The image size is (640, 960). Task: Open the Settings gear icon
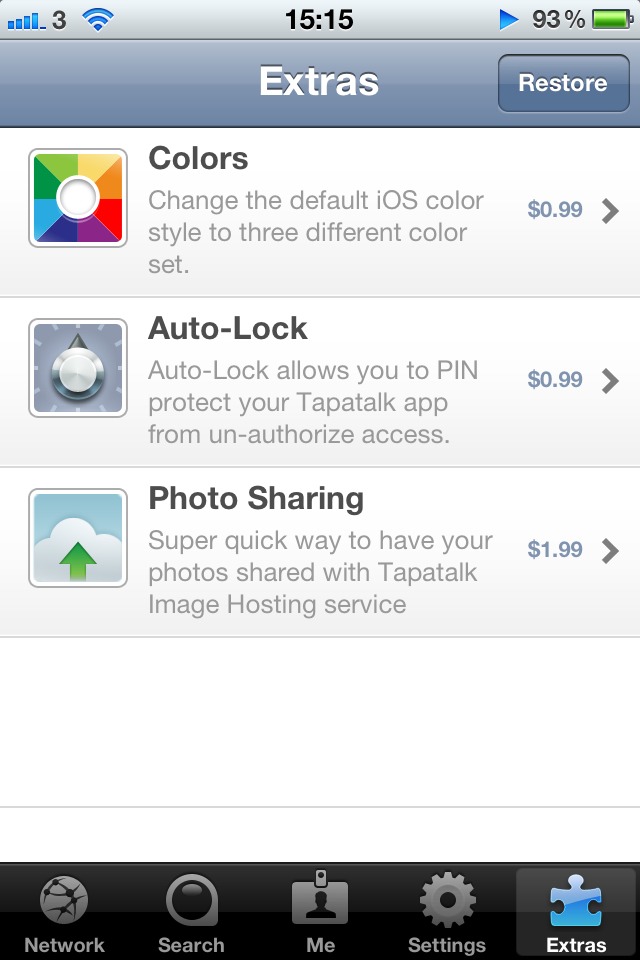click(x=447, y=901)
